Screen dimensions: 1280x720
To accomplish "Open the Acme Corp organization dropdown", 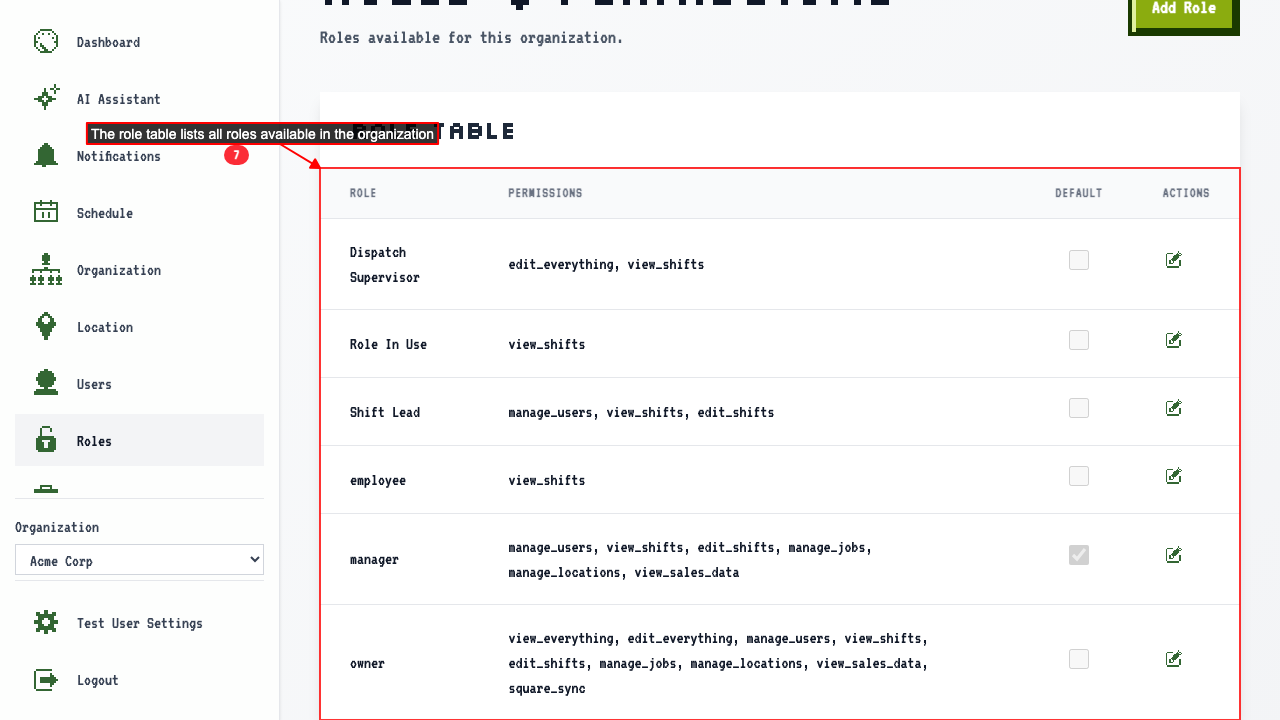I will pos(139,560).
